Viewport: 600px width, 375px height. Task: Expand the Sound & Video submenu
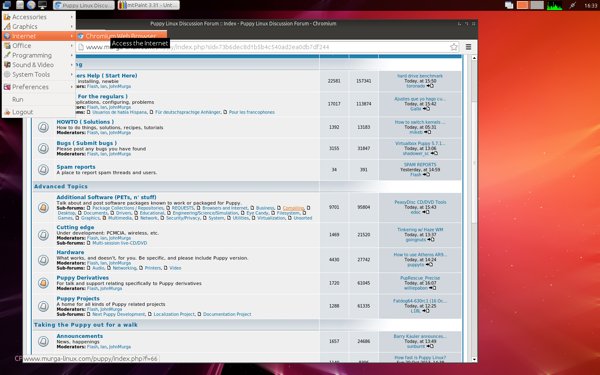[x=39, y=65]
